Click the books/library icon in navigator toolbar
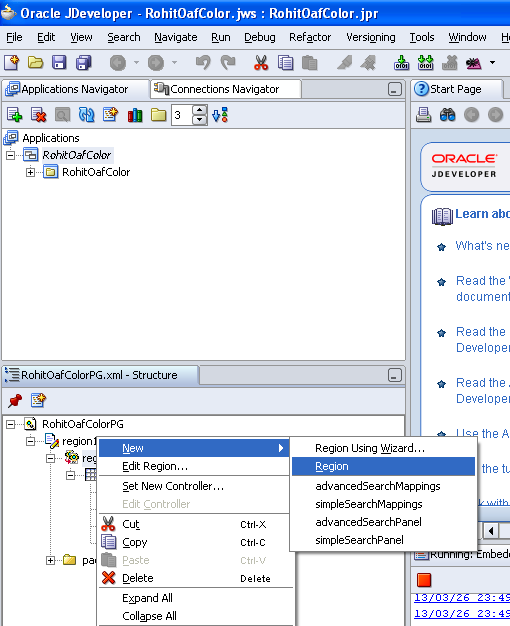 (135, 115)
